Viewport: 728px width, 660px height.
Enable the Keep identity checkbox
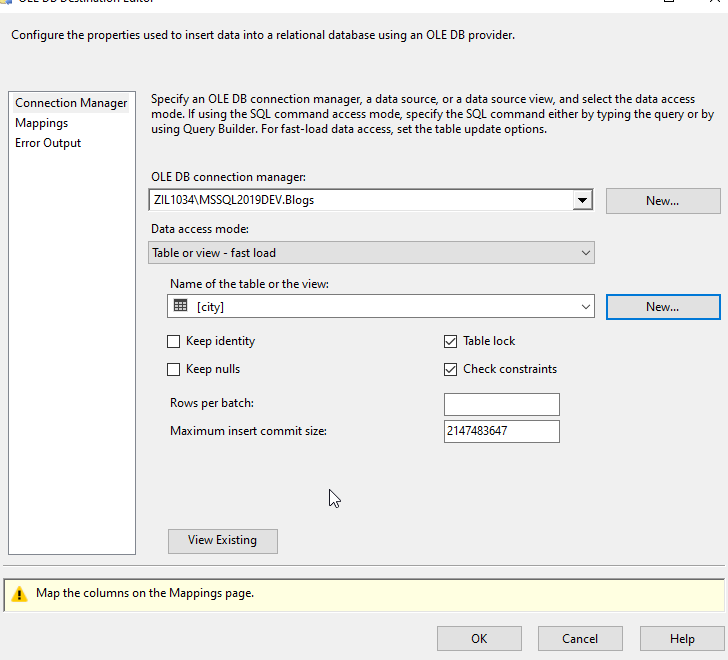(173, 342)
